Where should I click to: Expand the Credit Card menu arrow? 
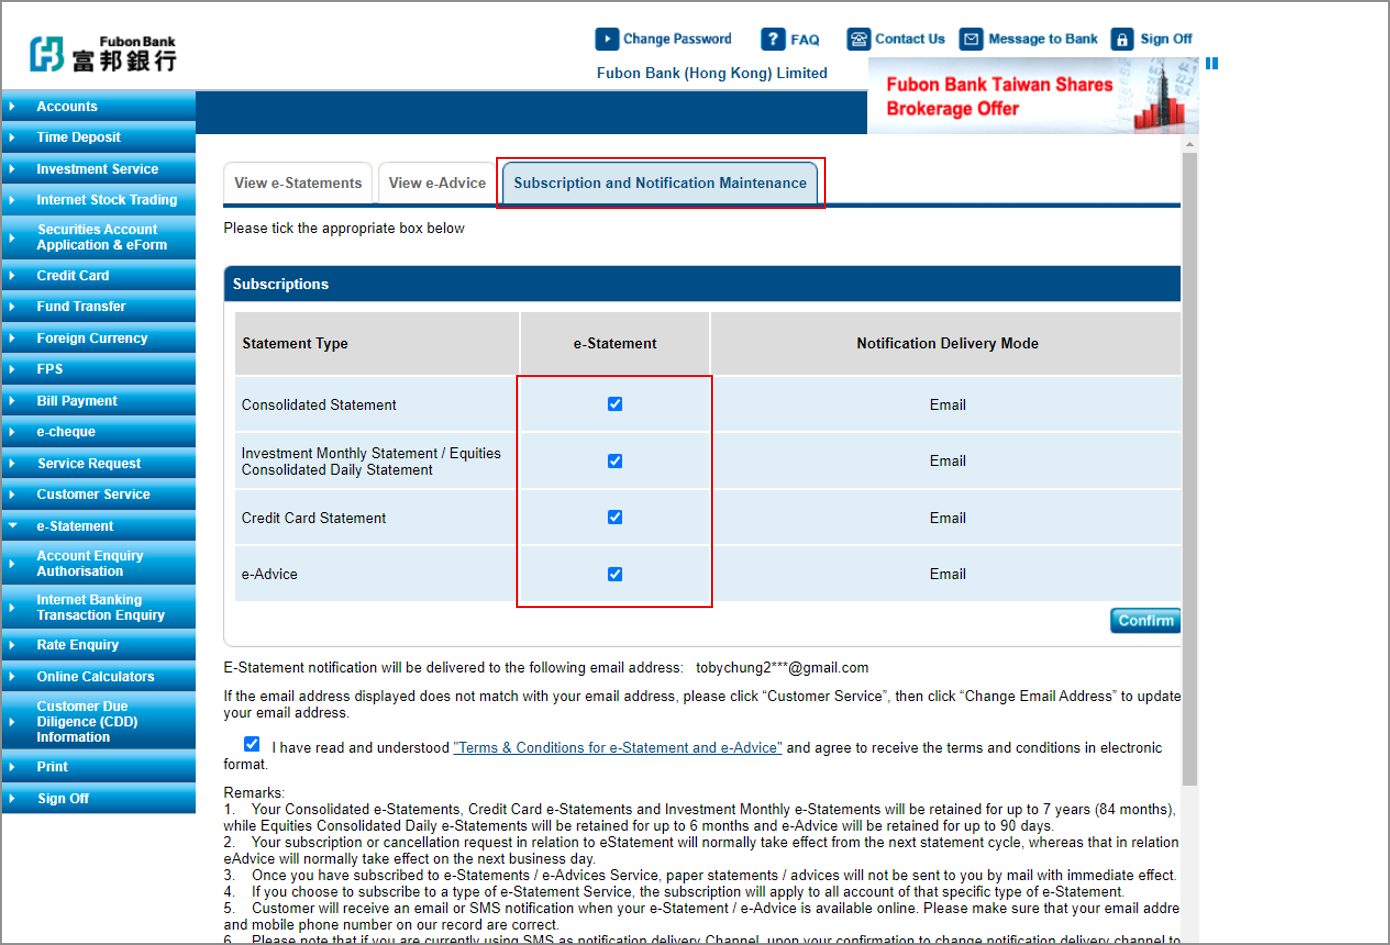click(x=12, y=275)
